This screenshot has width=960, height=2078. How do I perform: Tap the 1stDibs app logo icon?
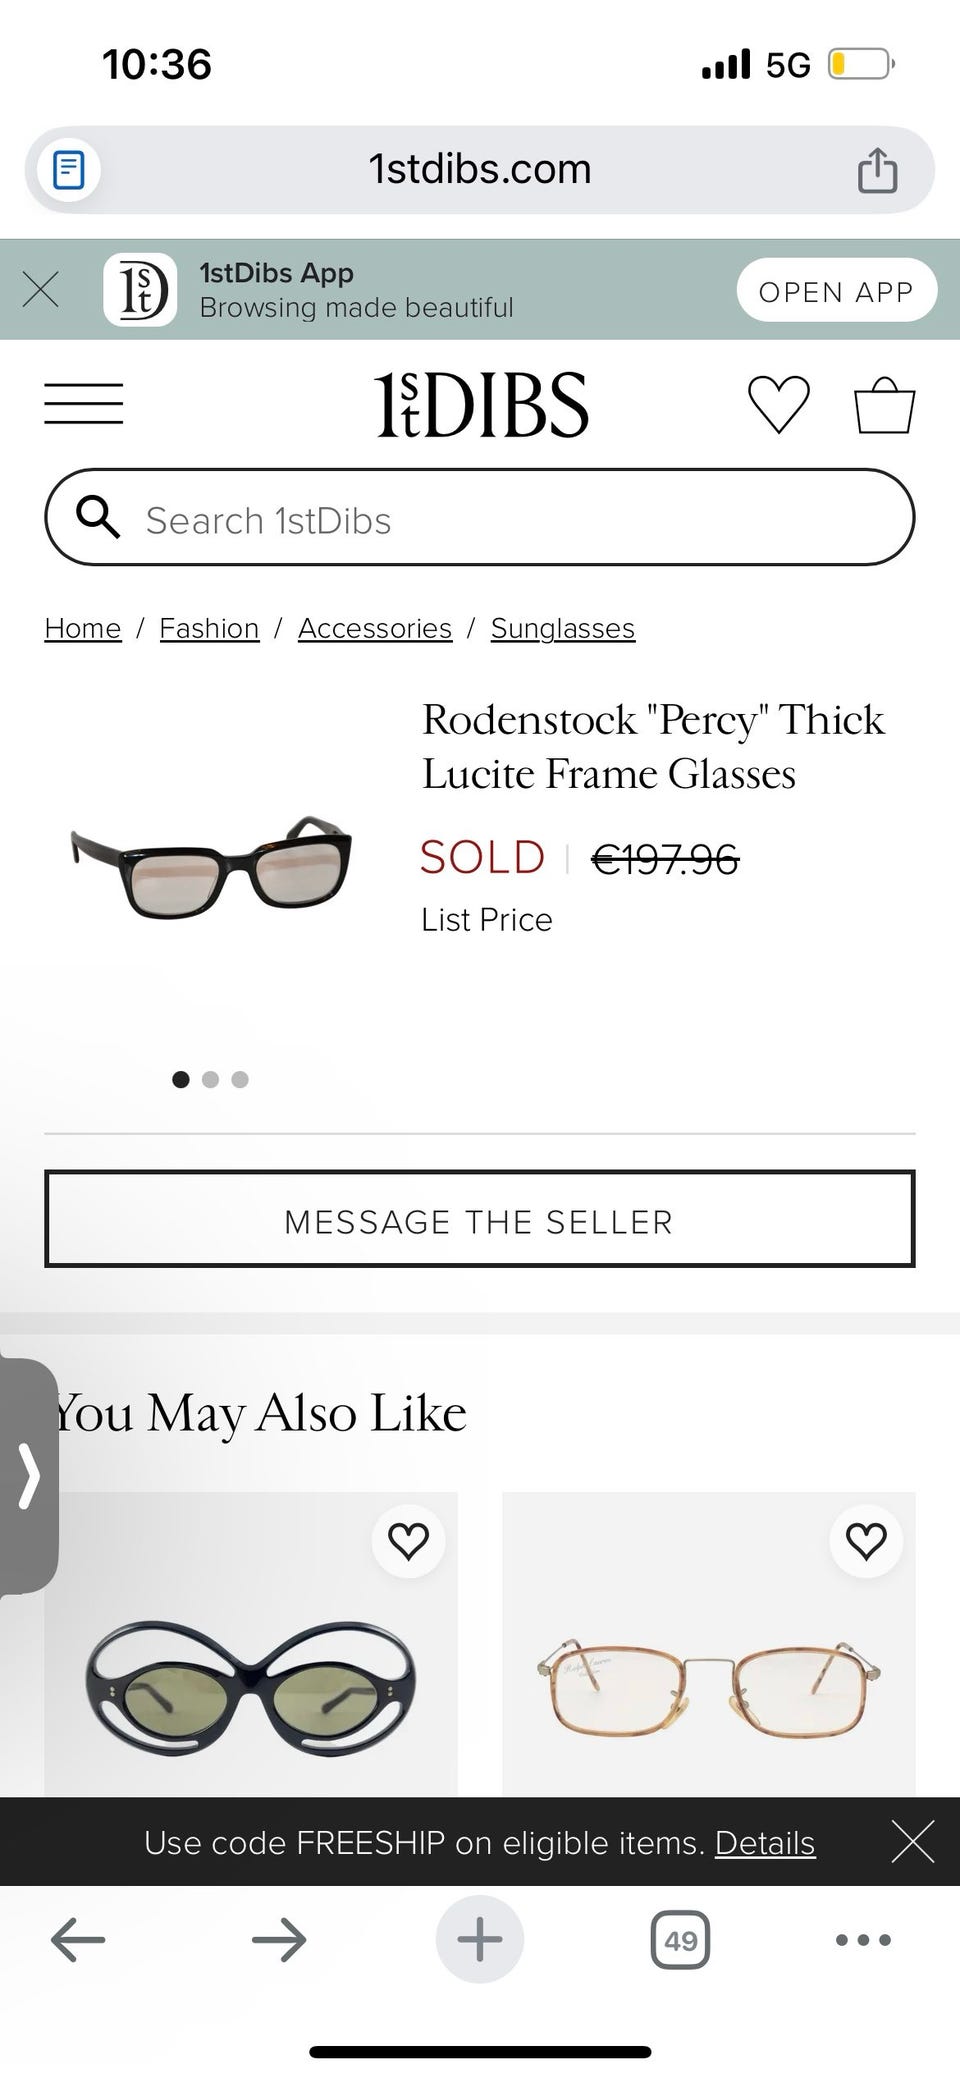[x=140, y=290]
